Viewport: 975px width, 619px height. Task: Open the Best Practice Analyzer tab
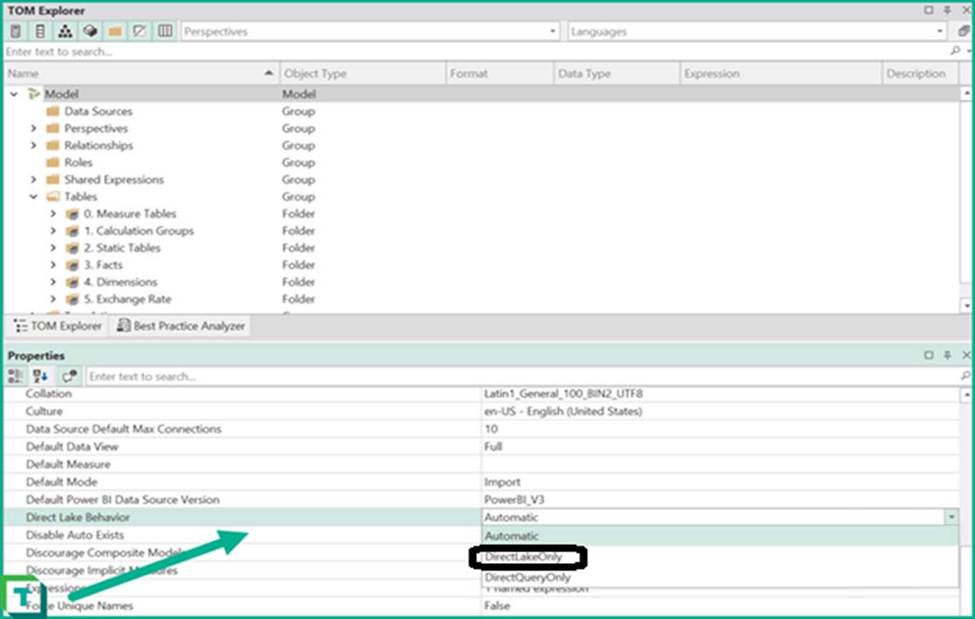pyautogui.click(x=181, y=326)
